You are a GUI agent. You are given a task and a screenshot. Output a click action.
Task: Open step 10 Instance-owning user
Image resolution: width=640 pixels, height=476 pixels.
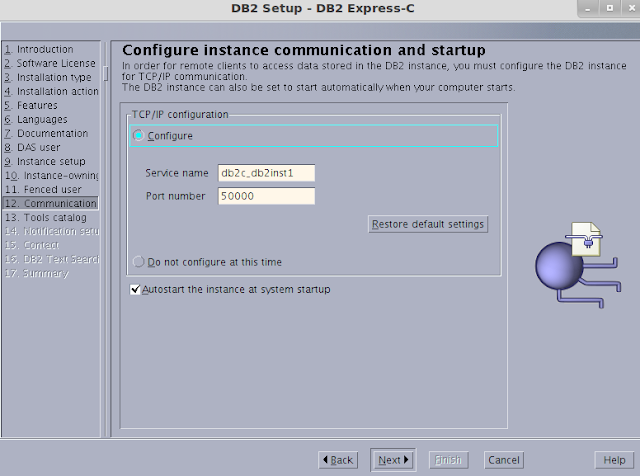pyautogui.click(x=51, y=176)
